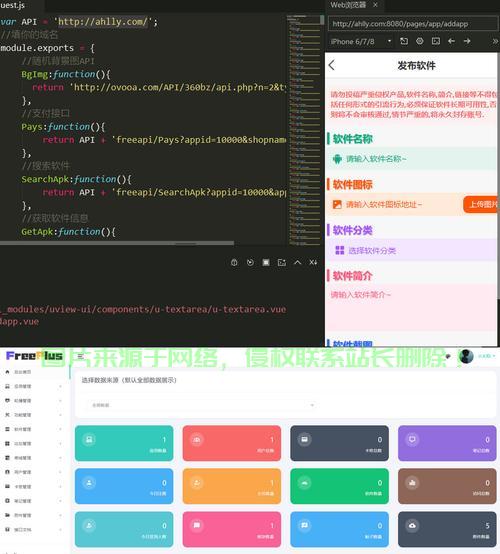Open the 选择软件分类 category selector
The image size is (500, 554).
coord(411,251)
